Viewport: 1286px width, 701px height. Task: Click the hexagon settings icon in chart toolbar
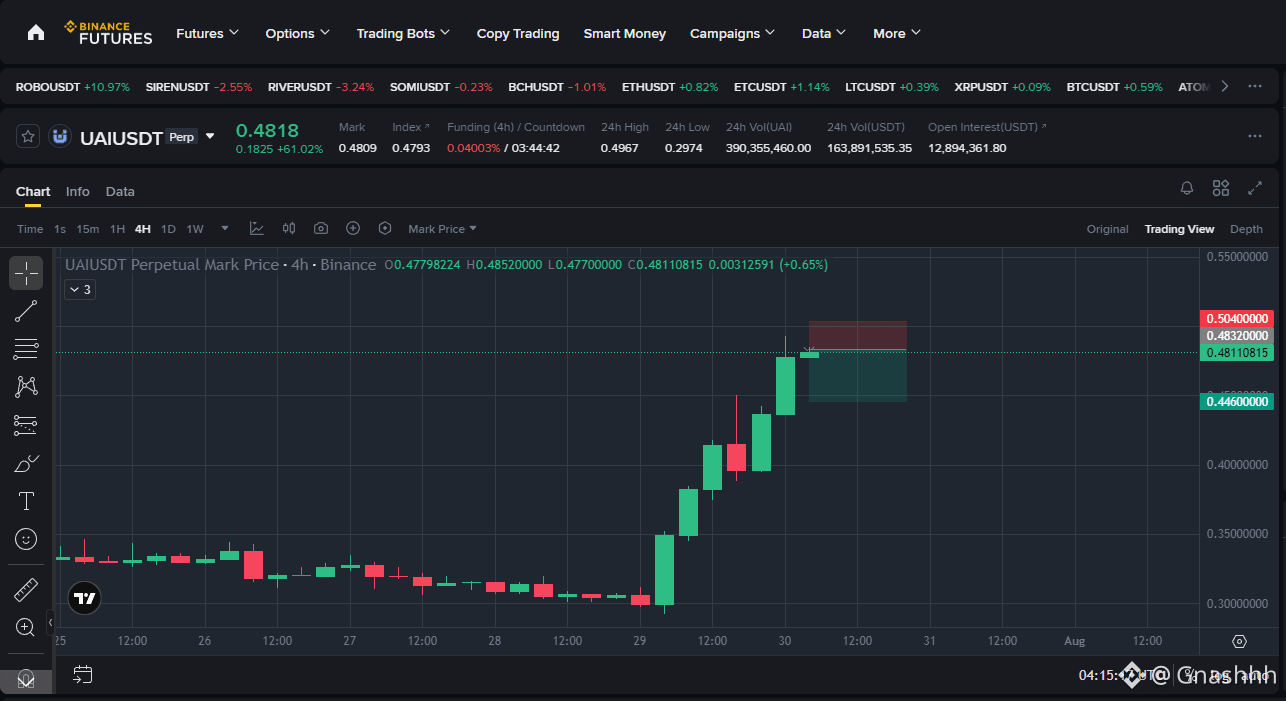coord(385,229)
